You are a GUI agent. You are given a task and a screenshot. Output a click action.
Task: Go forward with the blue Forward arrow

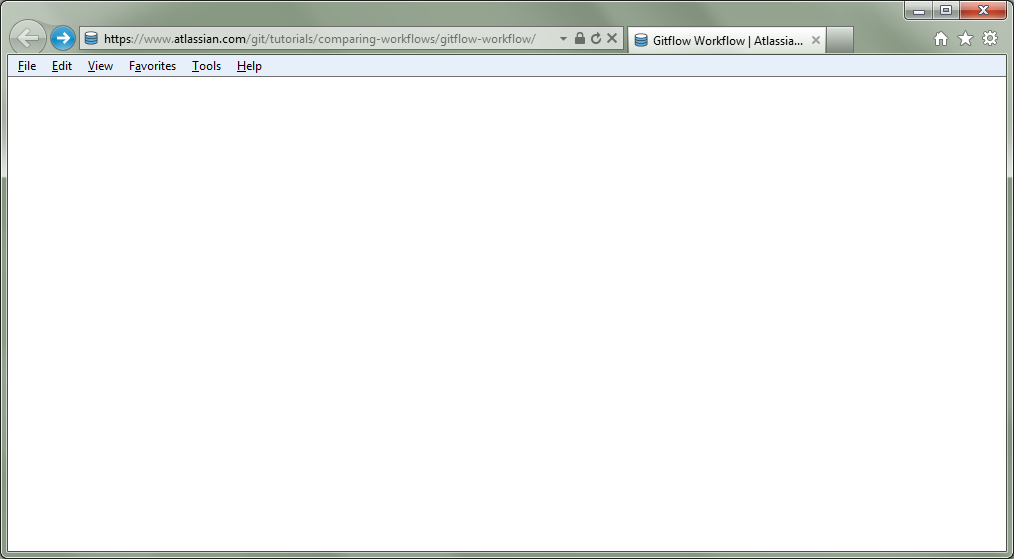[x=63, y=39]
